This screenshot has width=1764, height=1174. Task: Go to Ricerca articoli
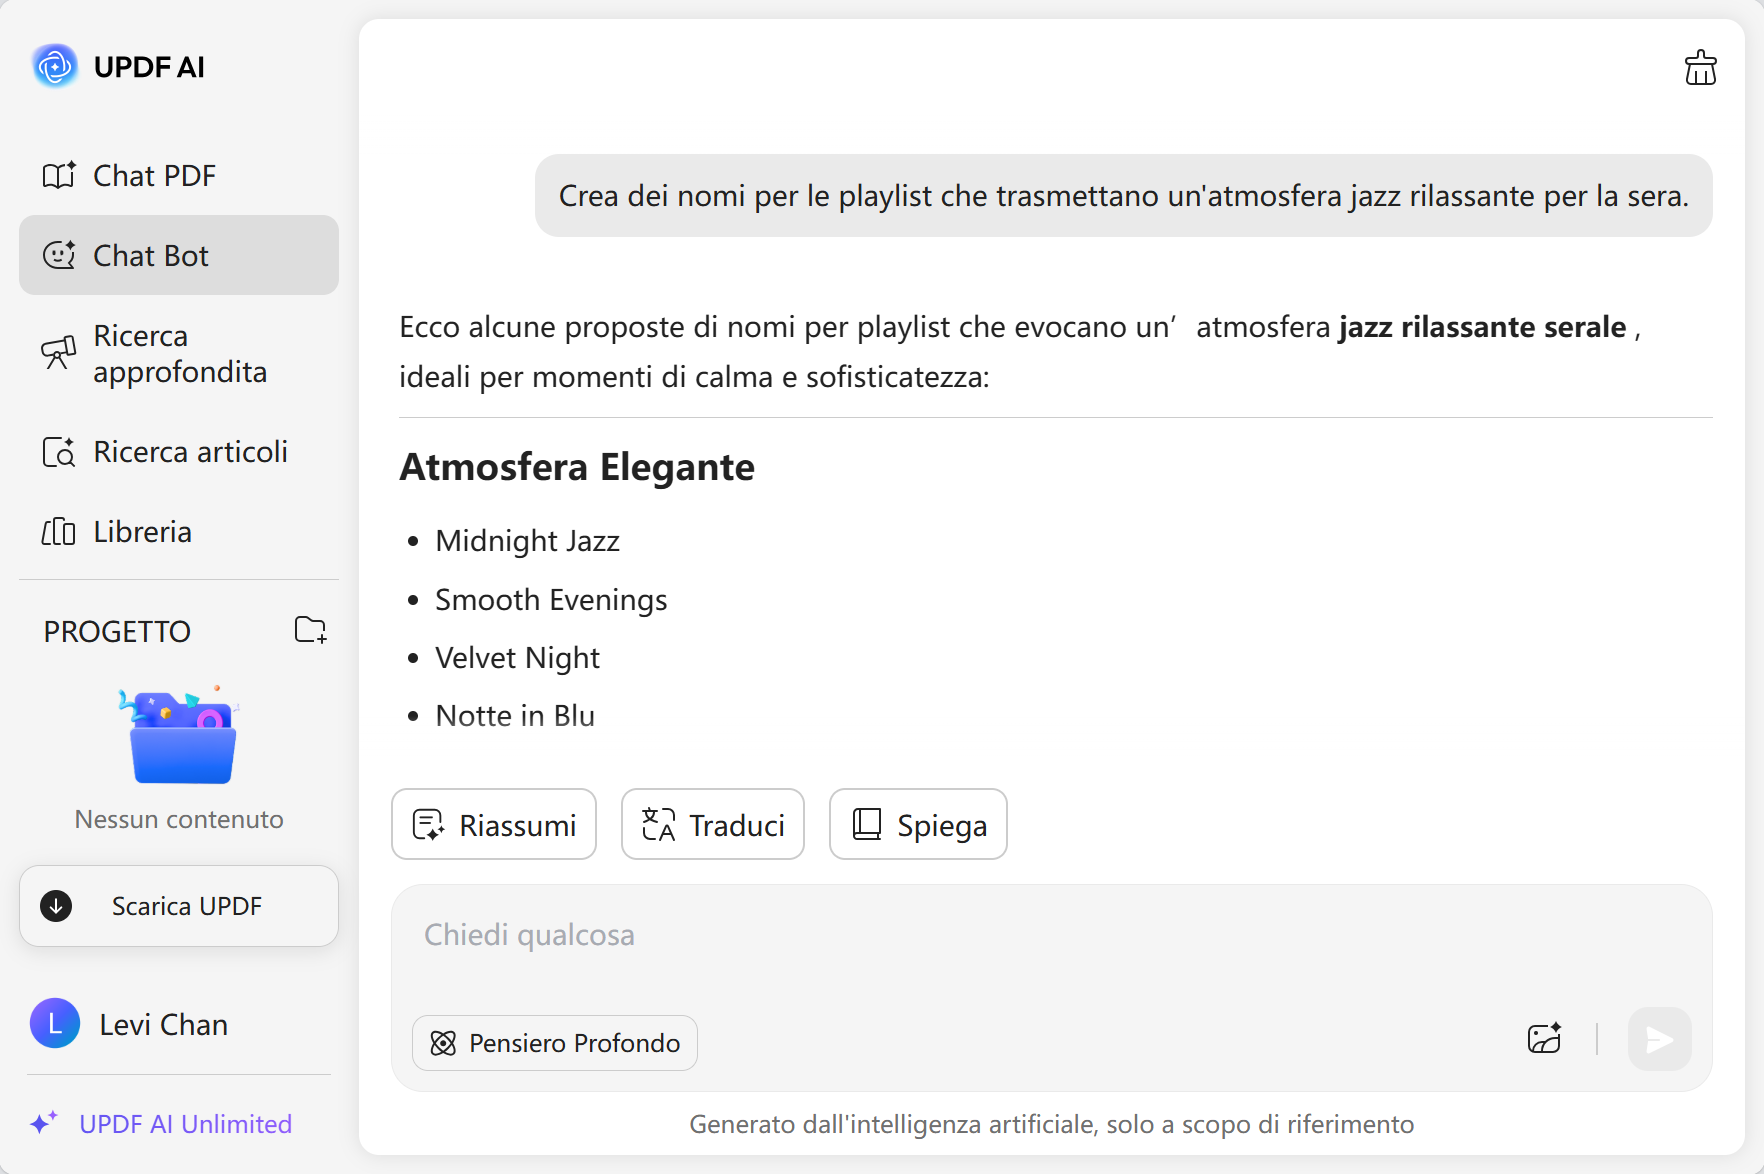click(x=189, y=452)
